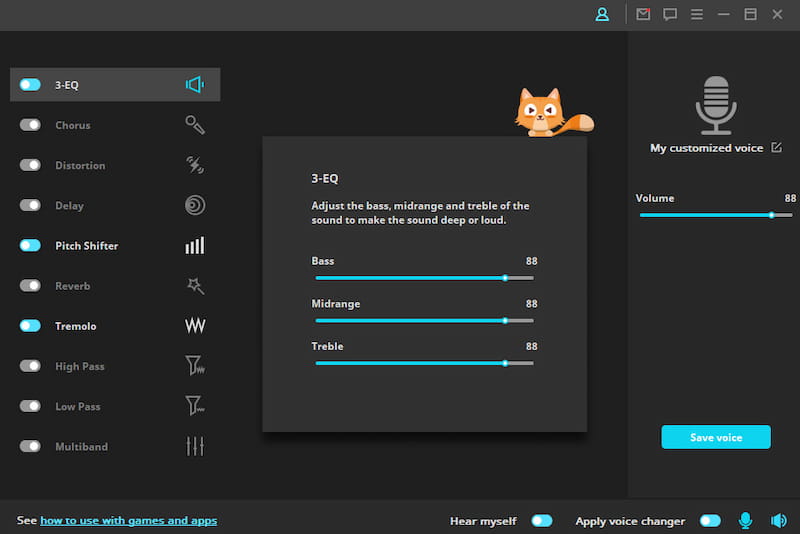Click the 3-EQ speaker icon
This screenshot has width=800, height=534.
coord(195,85)
